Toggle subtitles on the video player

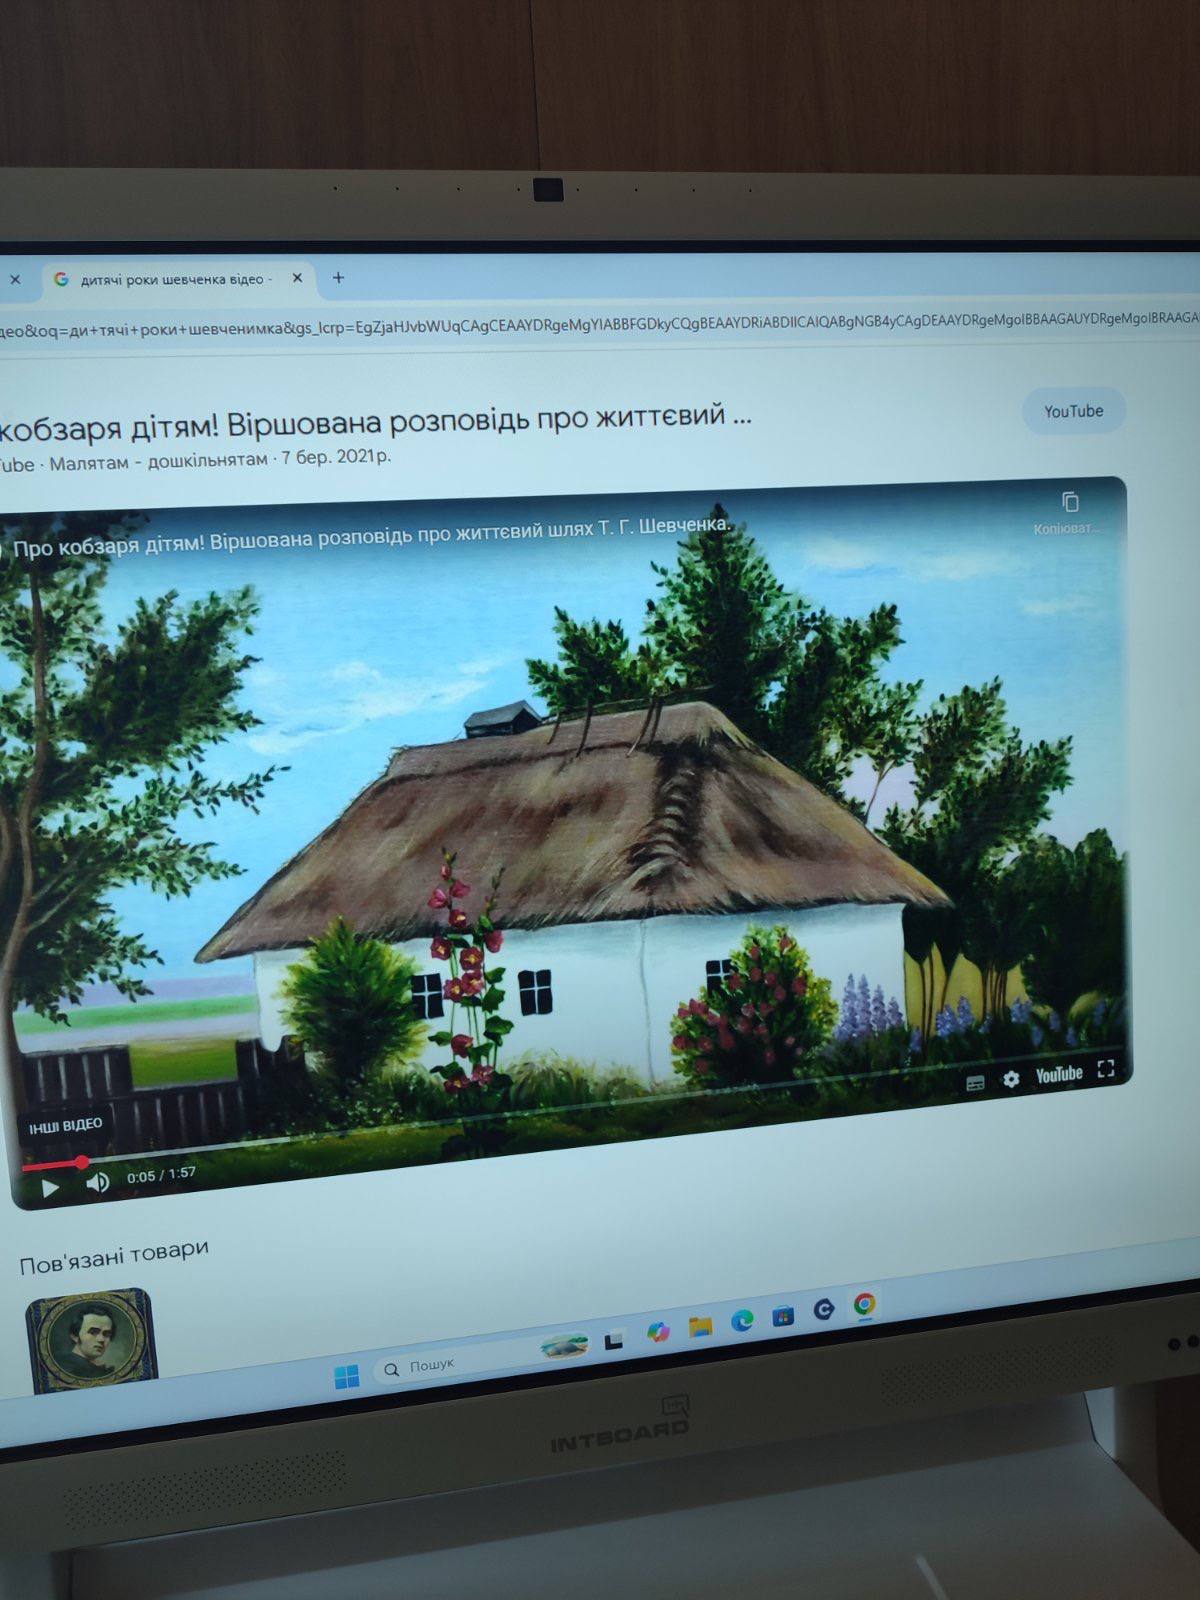(x=975, y=1083)
